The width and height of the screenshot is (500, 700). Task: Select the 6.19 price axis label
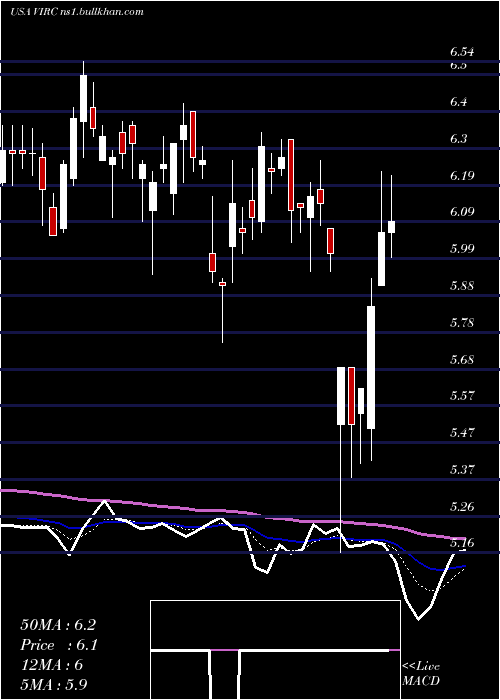pos(462,175)
